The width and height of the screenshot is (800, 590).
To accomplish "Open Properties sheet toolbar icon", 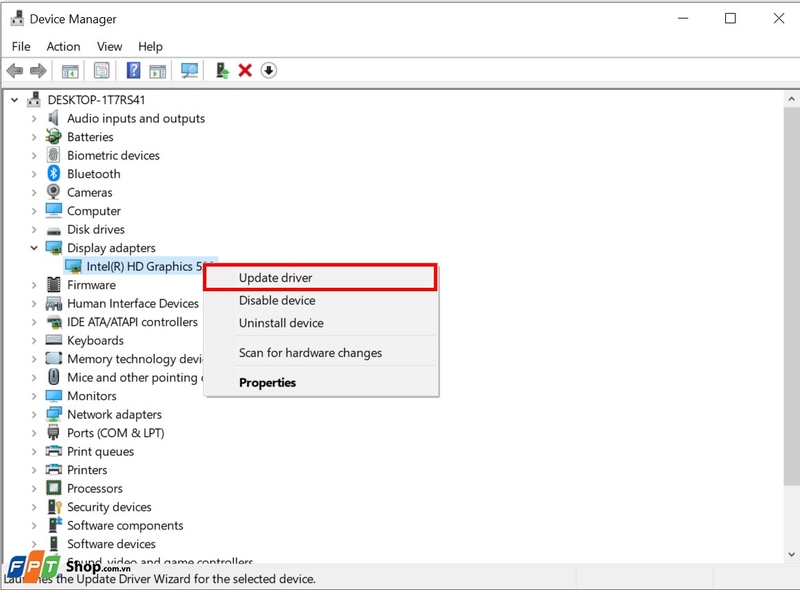I will tap(102, 70).
